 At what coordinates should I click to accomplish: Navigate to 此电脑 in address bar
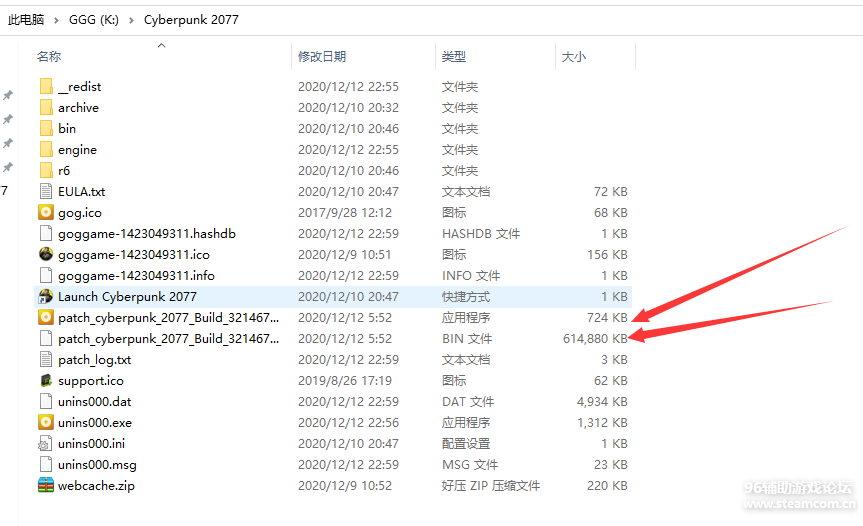coord(26,19)
